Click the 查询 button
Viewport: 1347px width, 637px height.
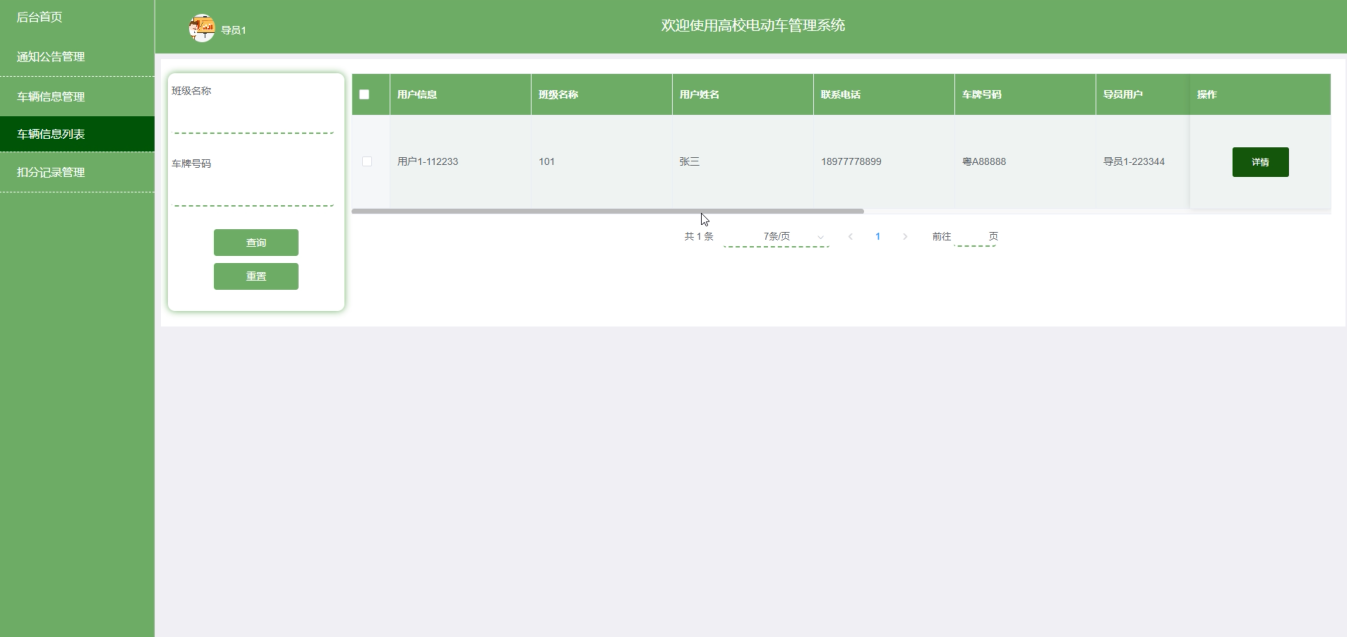tap(256, 243)
